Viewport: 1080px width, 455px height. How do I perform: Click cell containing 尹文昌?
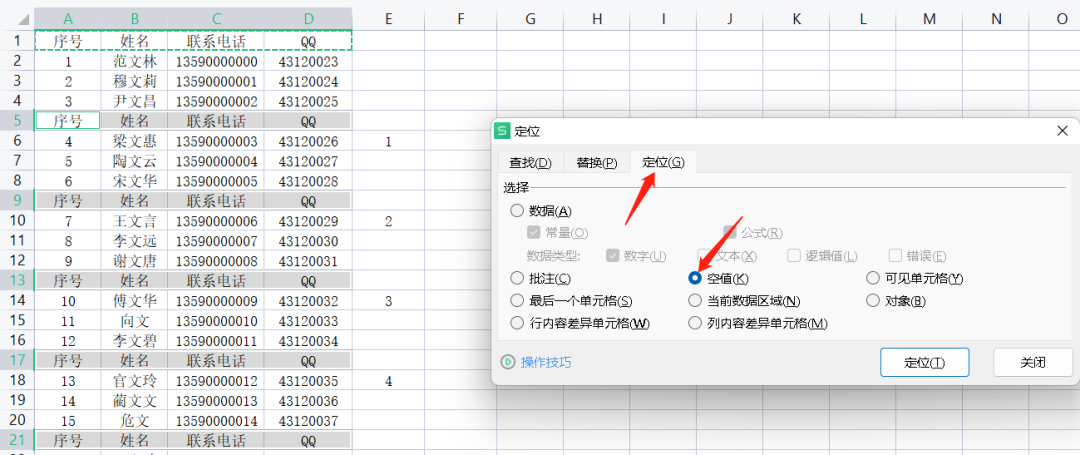click(x=134, y=101)
